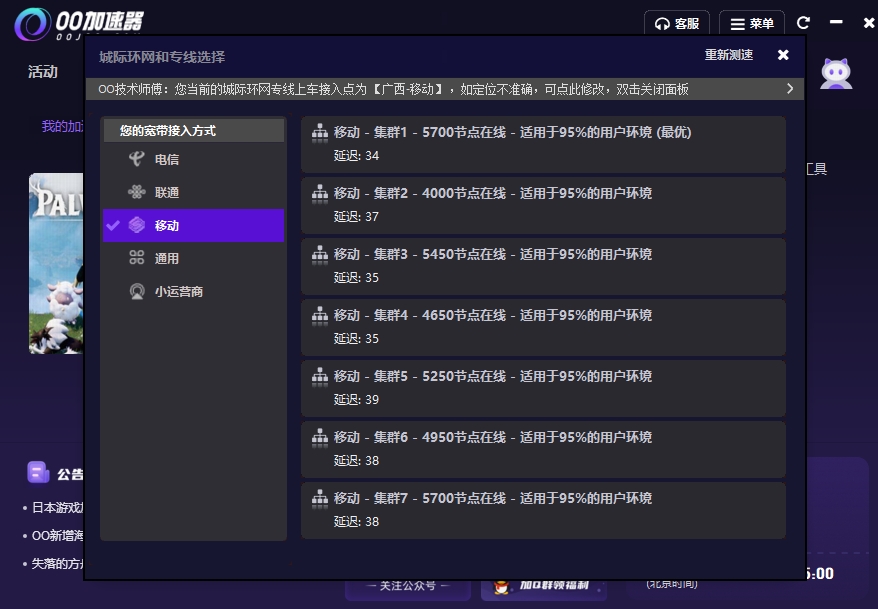The height and width of the screenshot is (609, 878).
Task: Click the network icon for 集群6
Action: pos(320,437)
